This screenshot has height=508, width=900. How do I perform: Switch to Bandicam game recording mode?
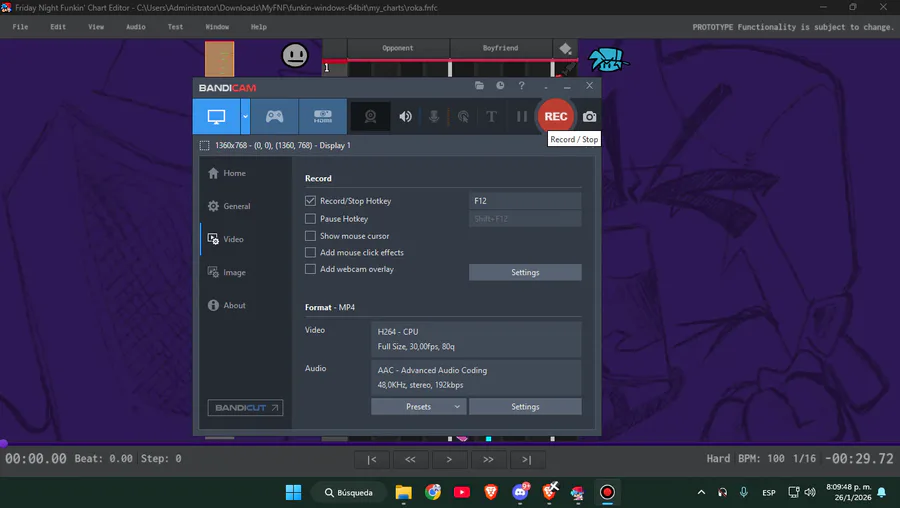tap(274, 117)
